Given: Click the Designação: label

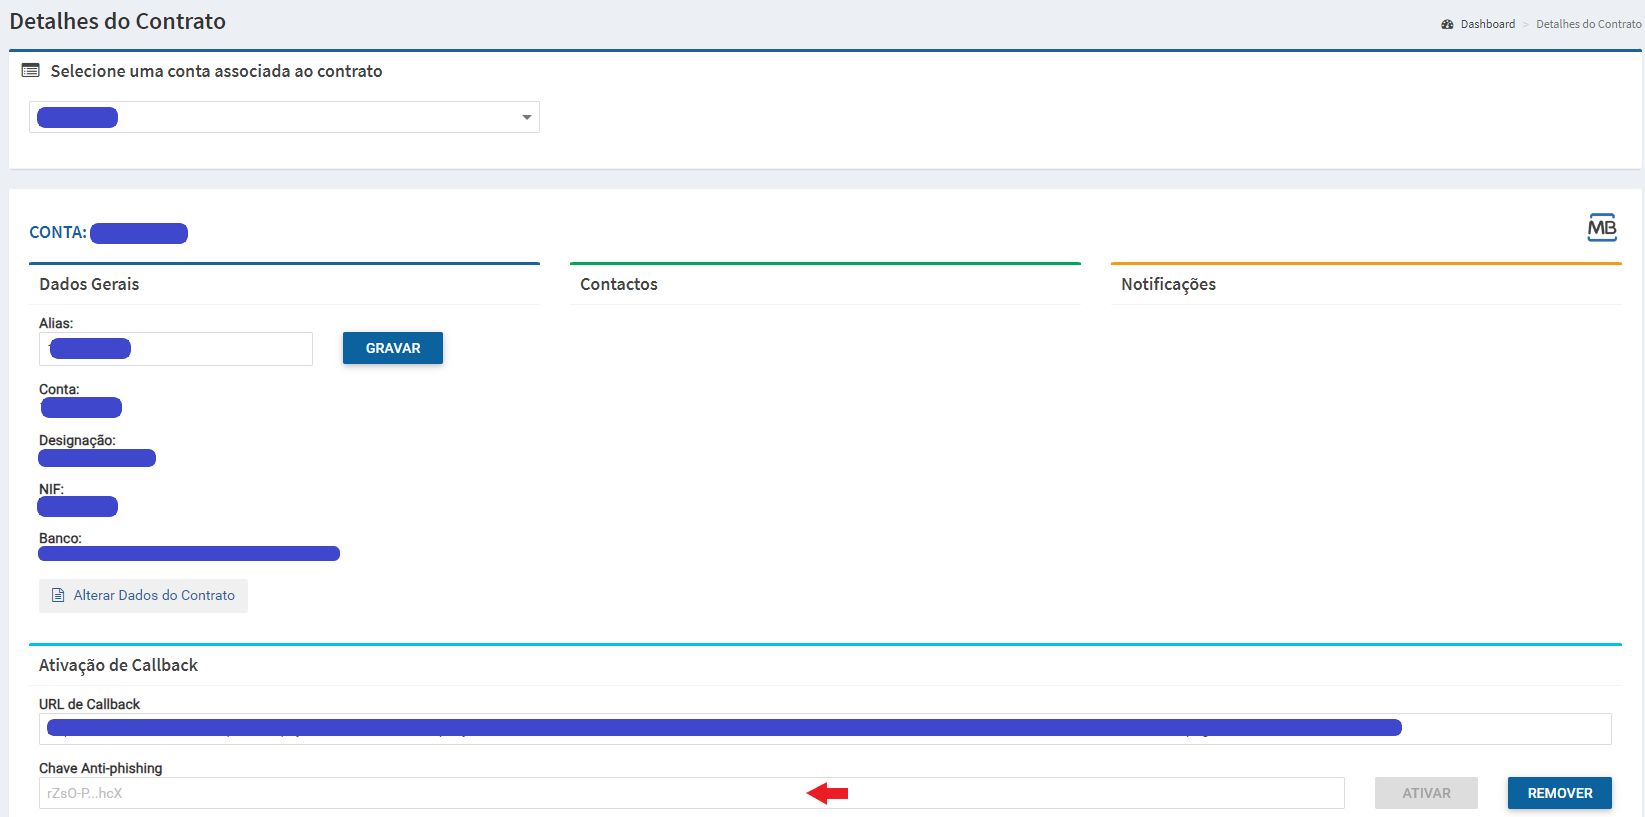Looking at the screenshot, I should click(77, 441).
